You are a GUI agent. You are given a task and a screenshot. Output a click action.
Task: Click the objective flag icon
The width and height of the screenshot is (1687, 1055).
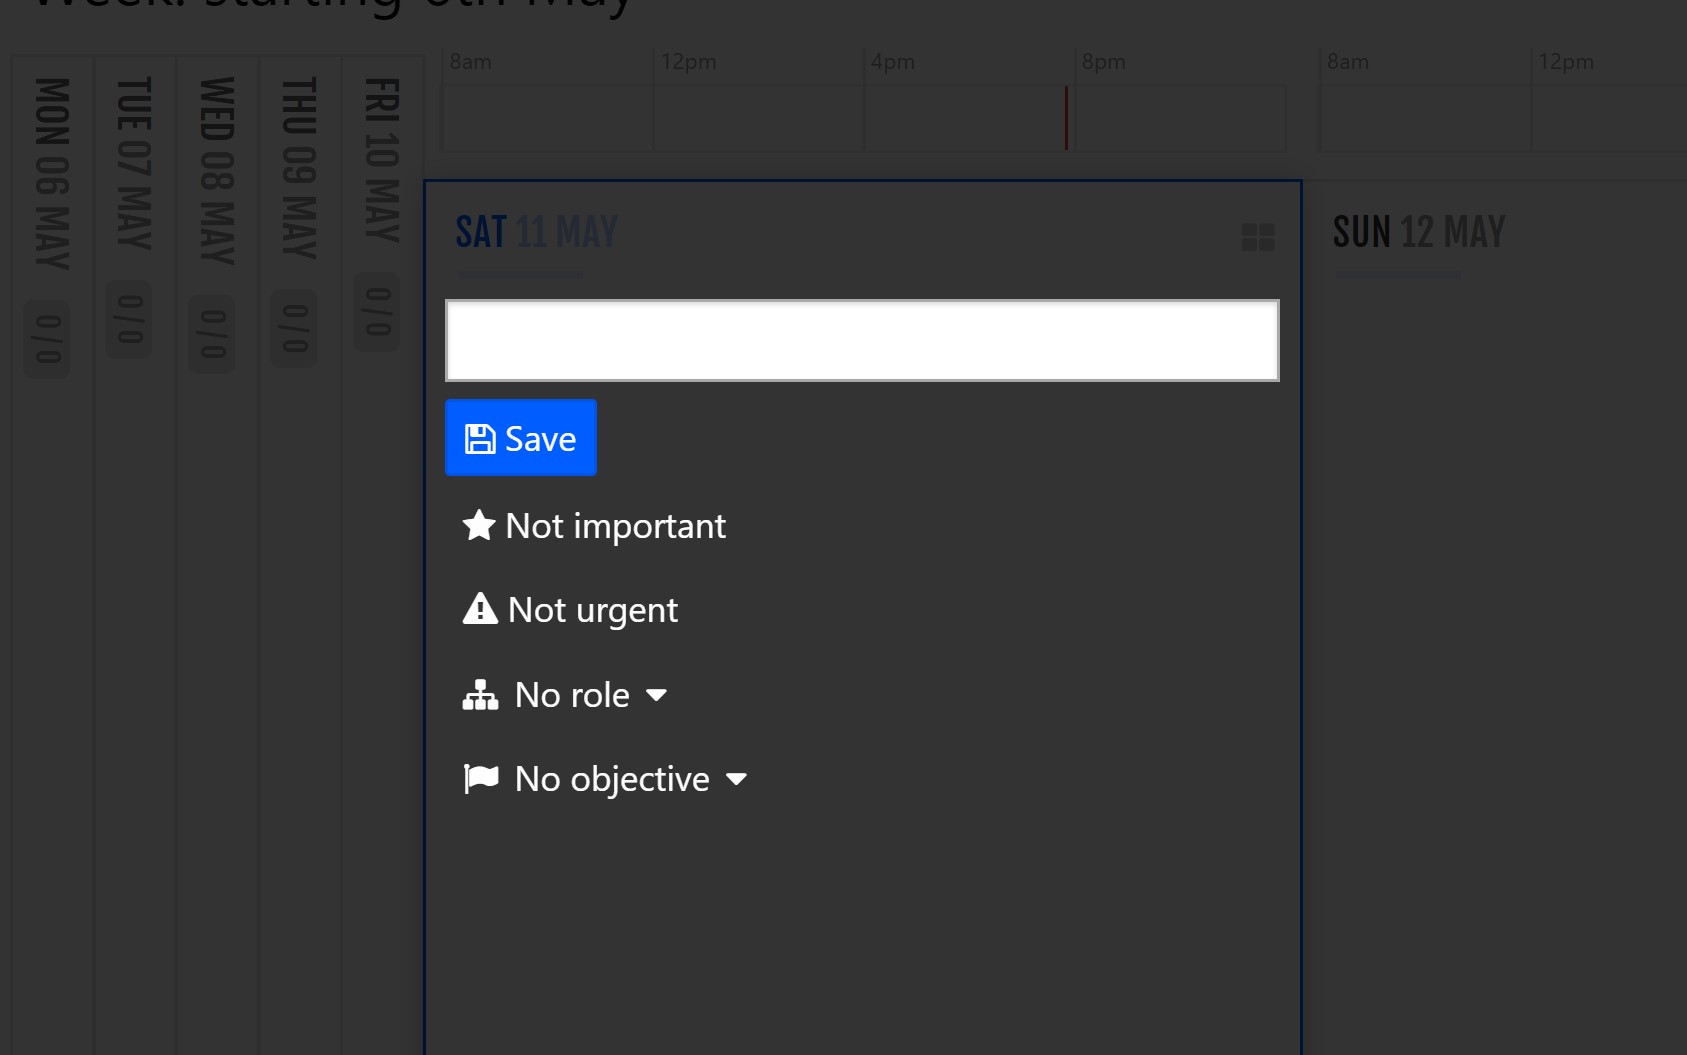pyautogui.click(x=481, y=778)
